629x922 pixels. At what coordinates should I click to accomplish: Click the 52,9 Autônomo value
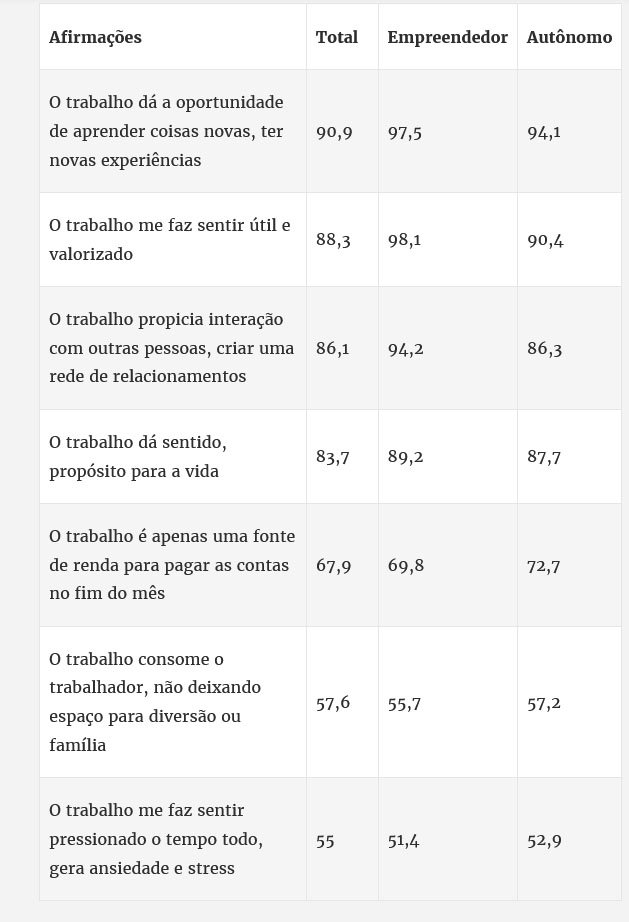pos(544,840)
